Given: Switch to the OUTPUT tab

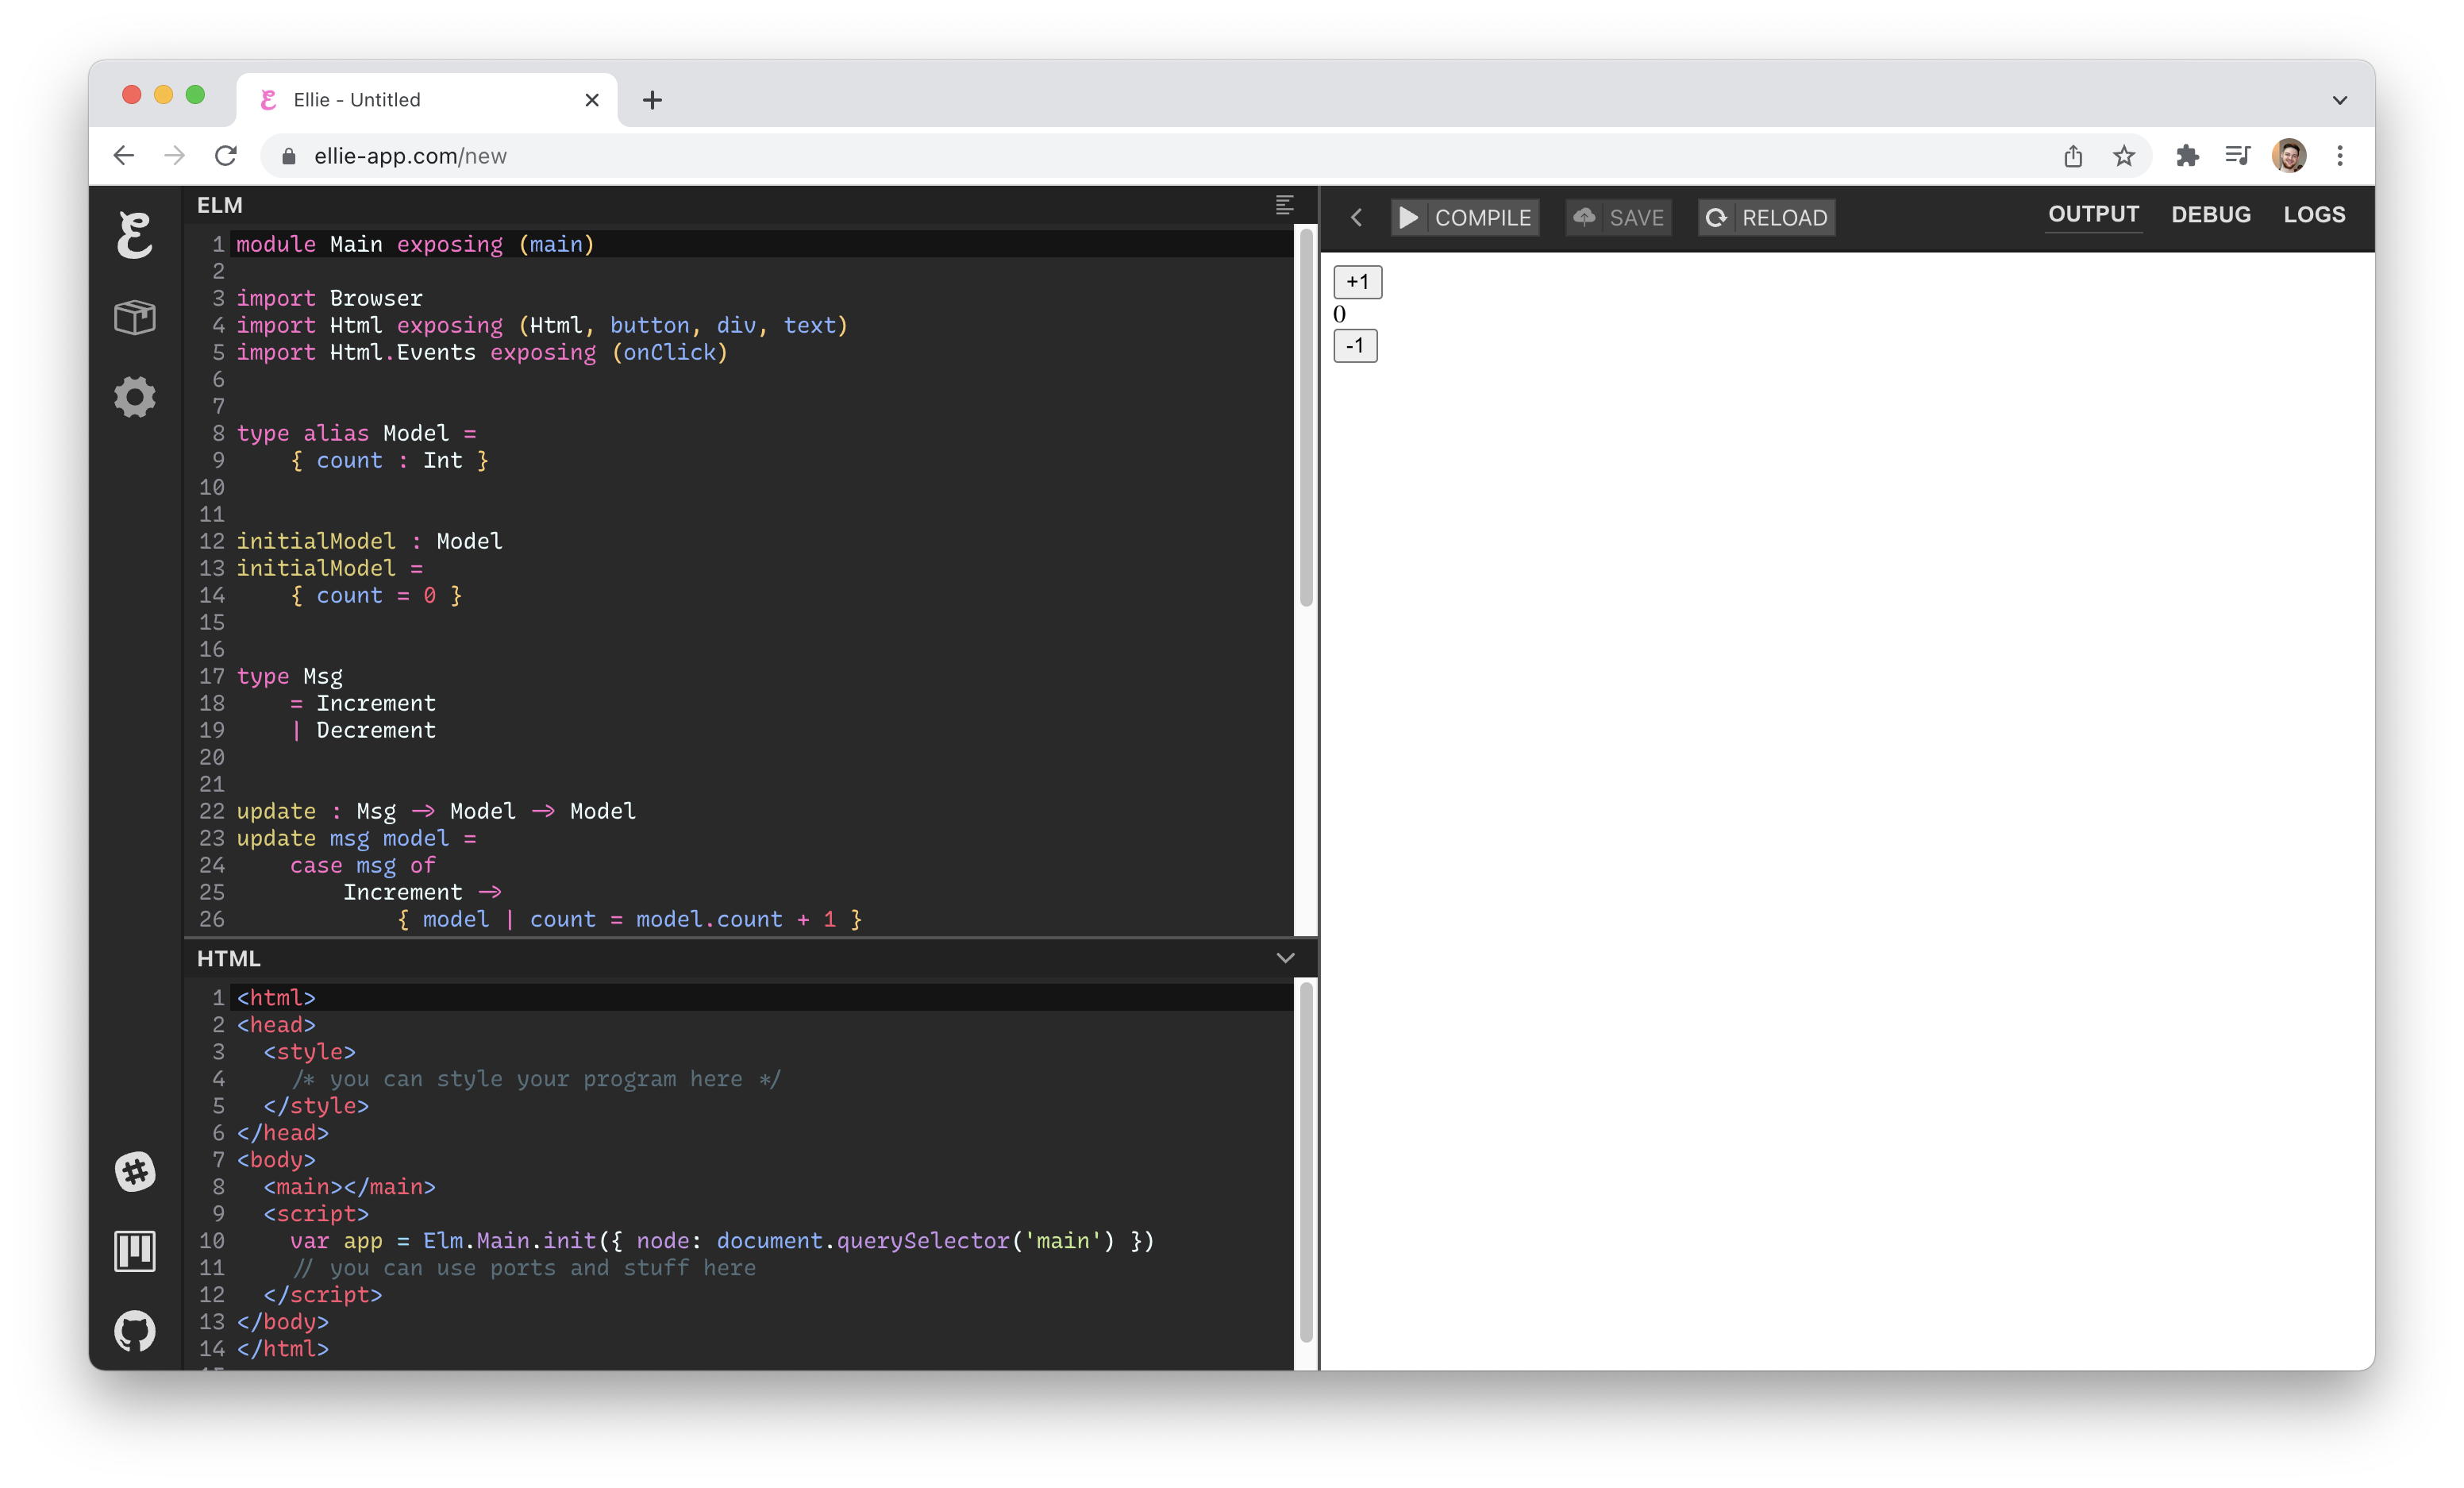Looking at the screenshot, I should coord(2093,214).
